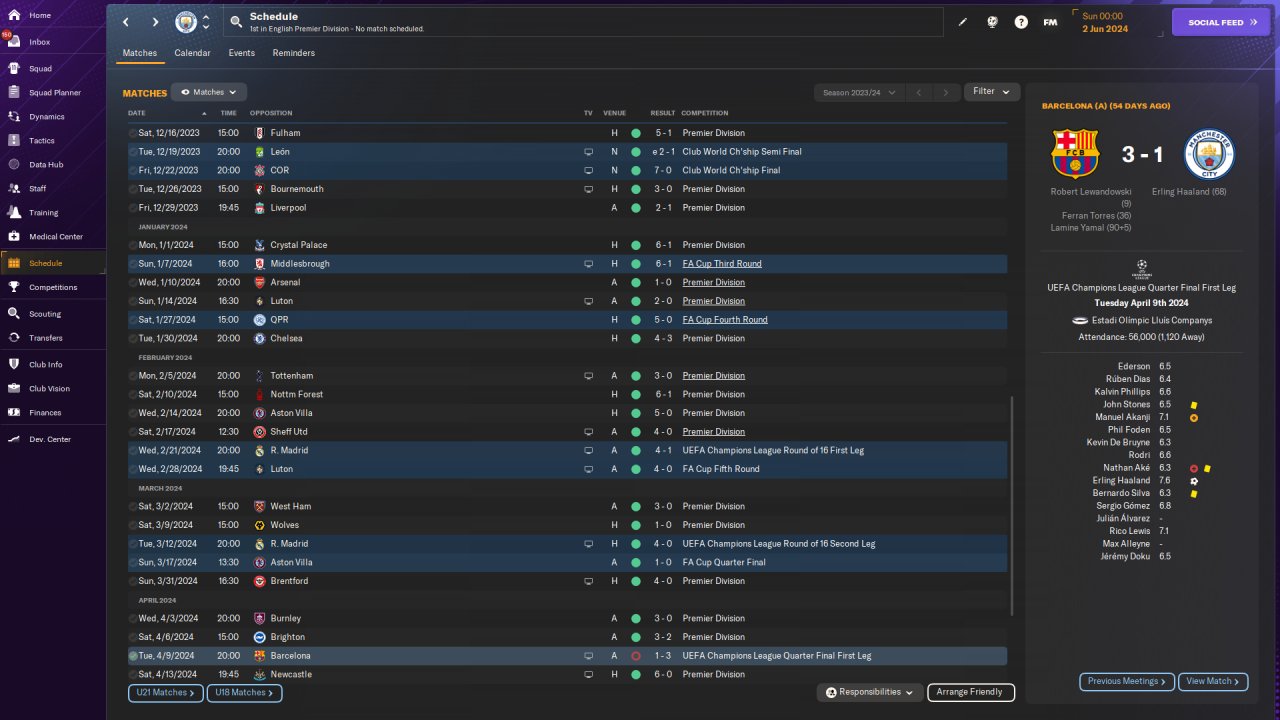
Task: Click the TV icon on the León row
Action: [589, 152]
